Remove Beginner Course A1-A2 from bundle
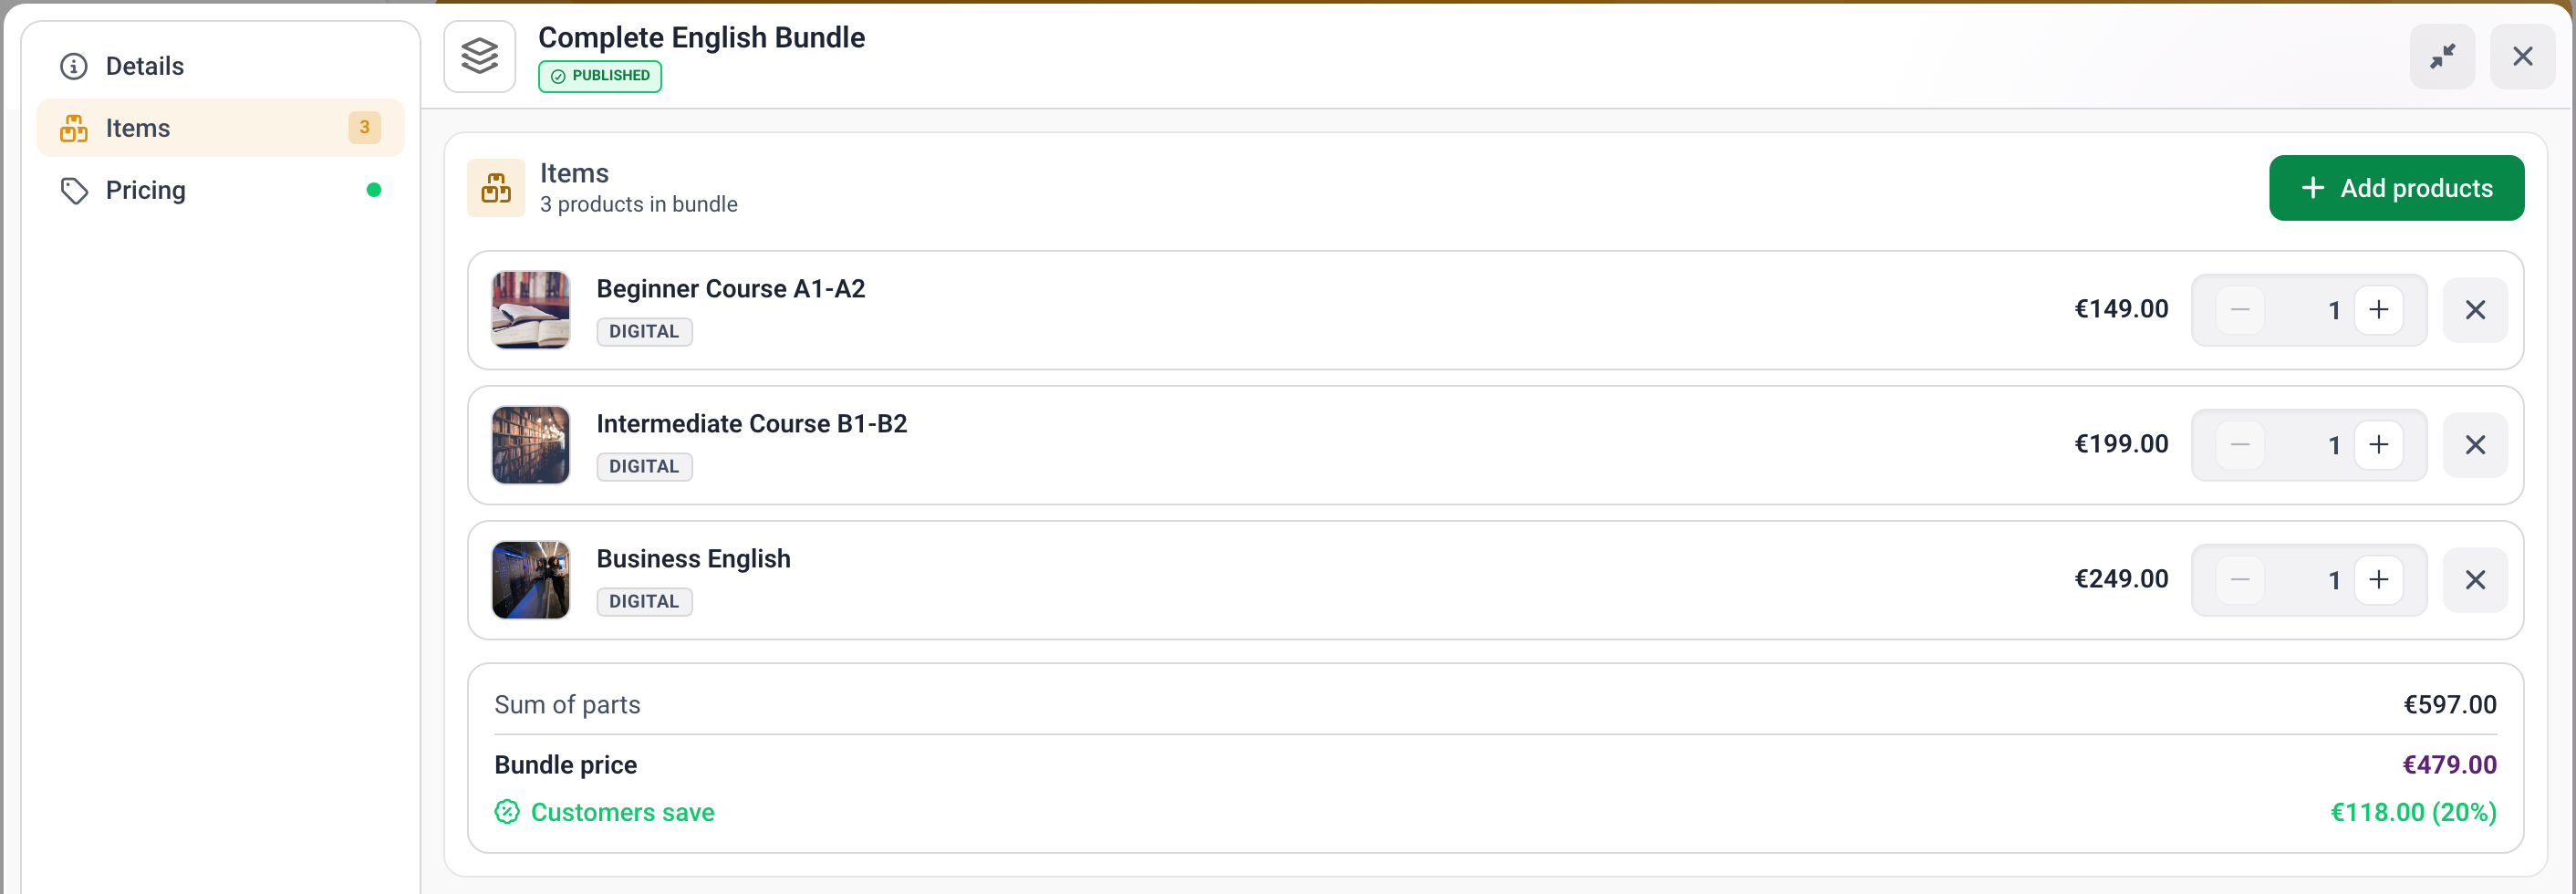The width and height of the screenshot is (2576, 894). tap(2475, 310)
